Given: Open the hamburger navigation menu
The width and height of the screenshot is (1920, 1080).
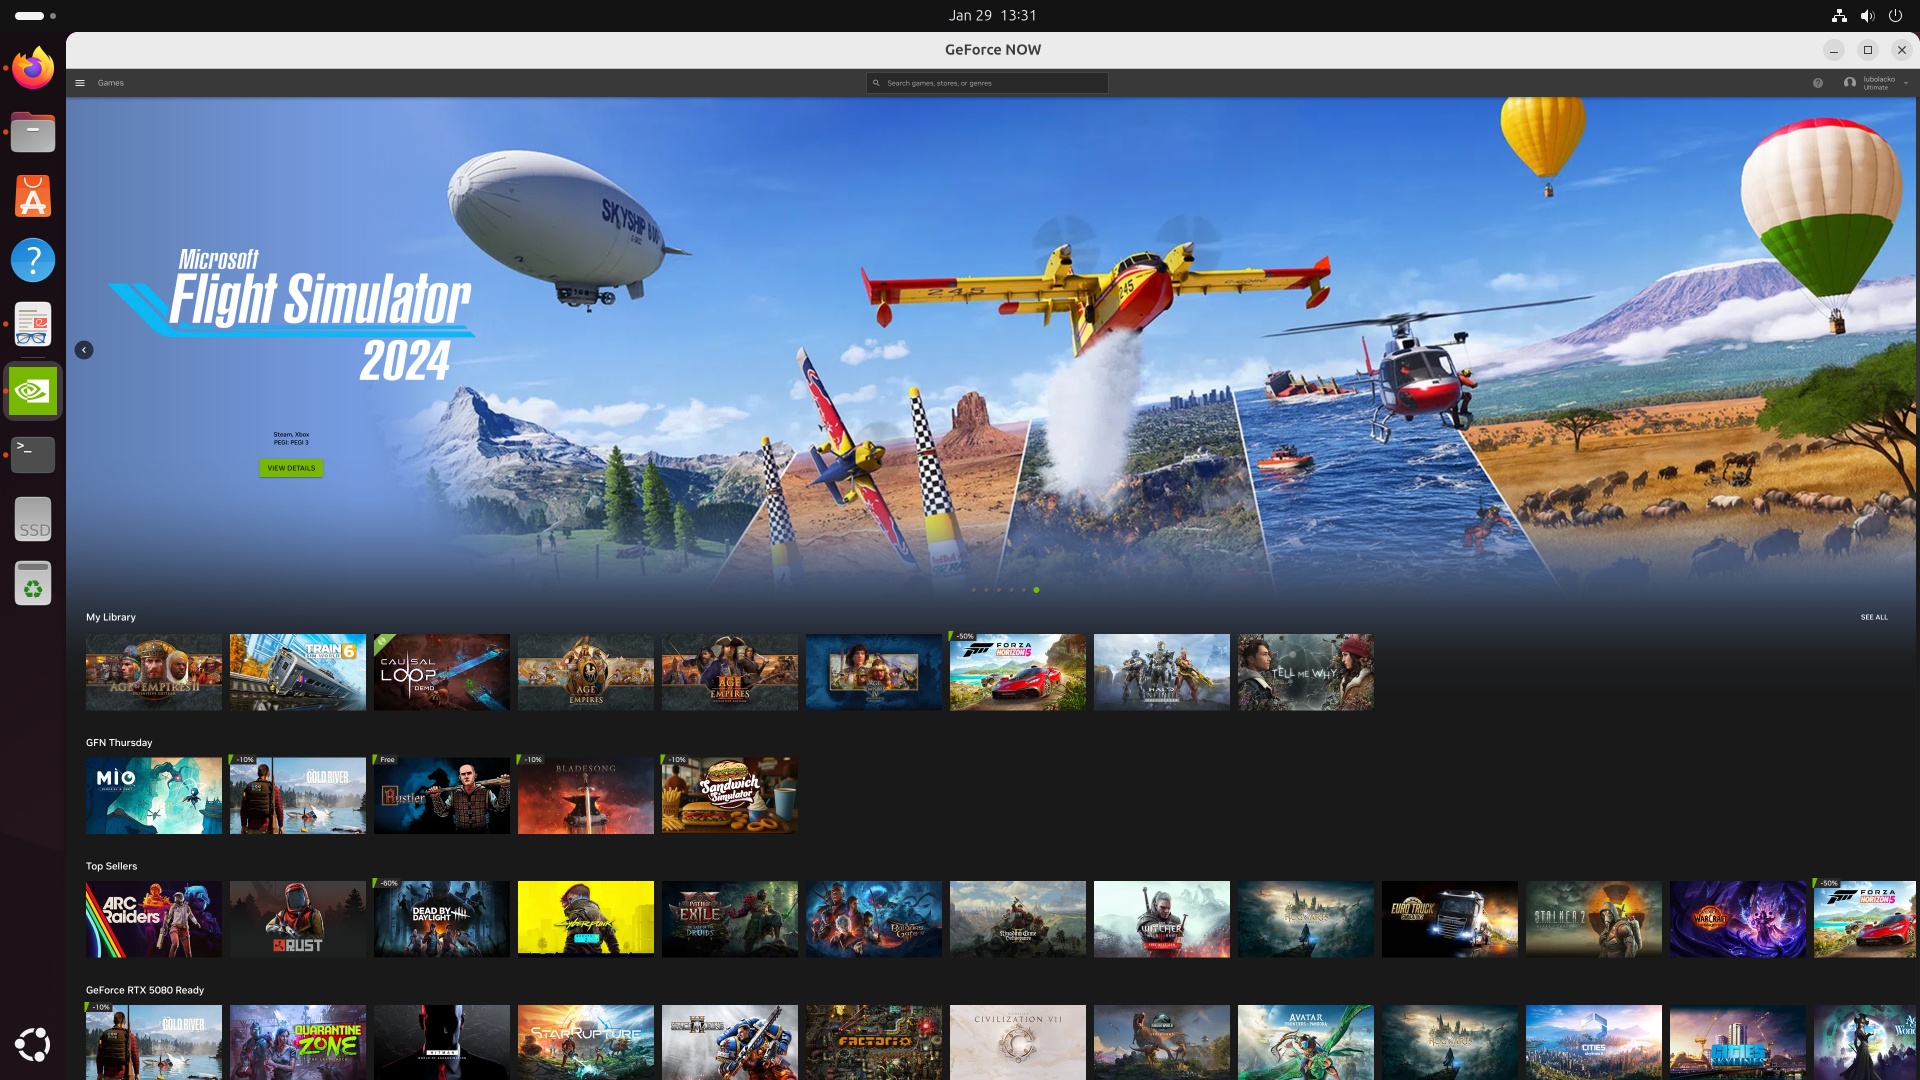Looking at the screenshot, I should tap(80, 83).
